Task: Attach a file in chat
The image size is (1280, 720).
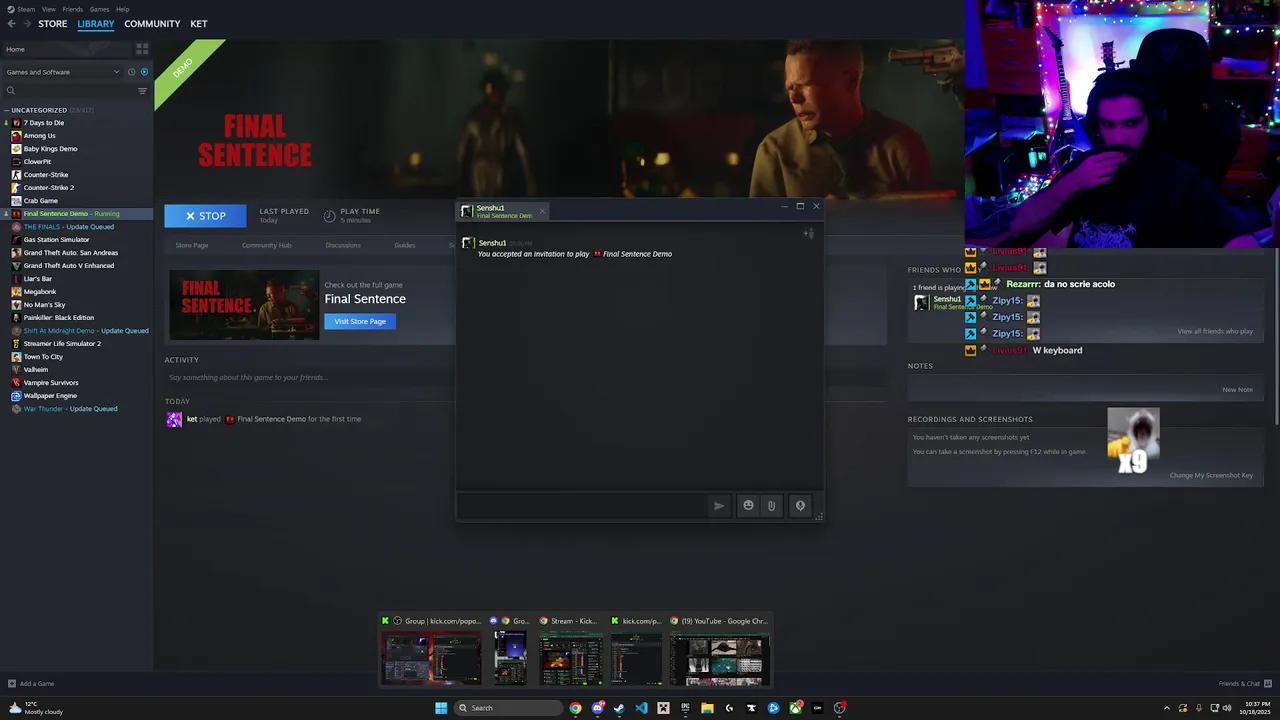Action: [x=771, y=506]
